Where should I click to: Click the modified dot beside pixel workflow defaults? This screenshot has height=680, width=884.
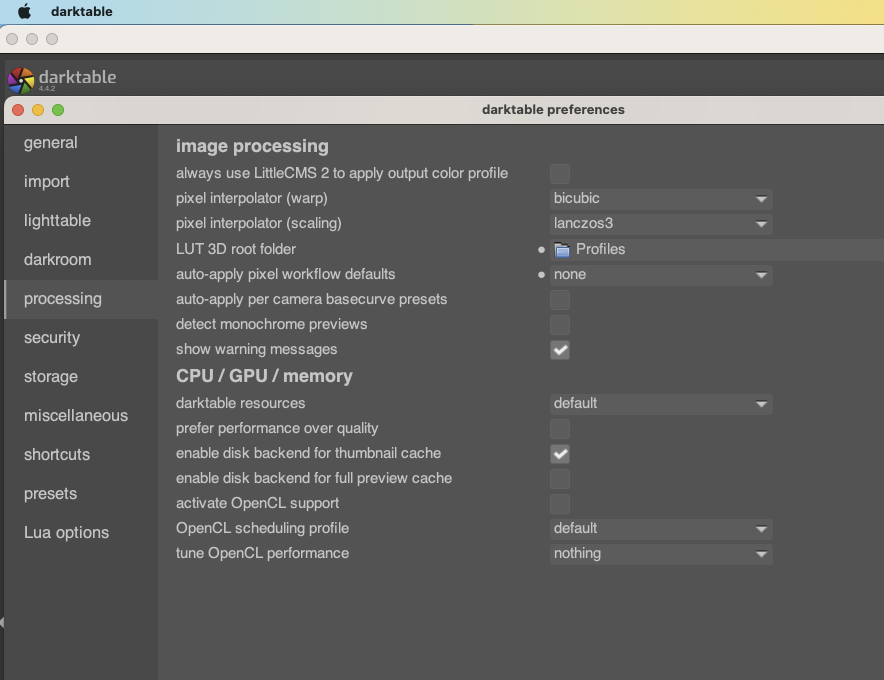[542, 274]
